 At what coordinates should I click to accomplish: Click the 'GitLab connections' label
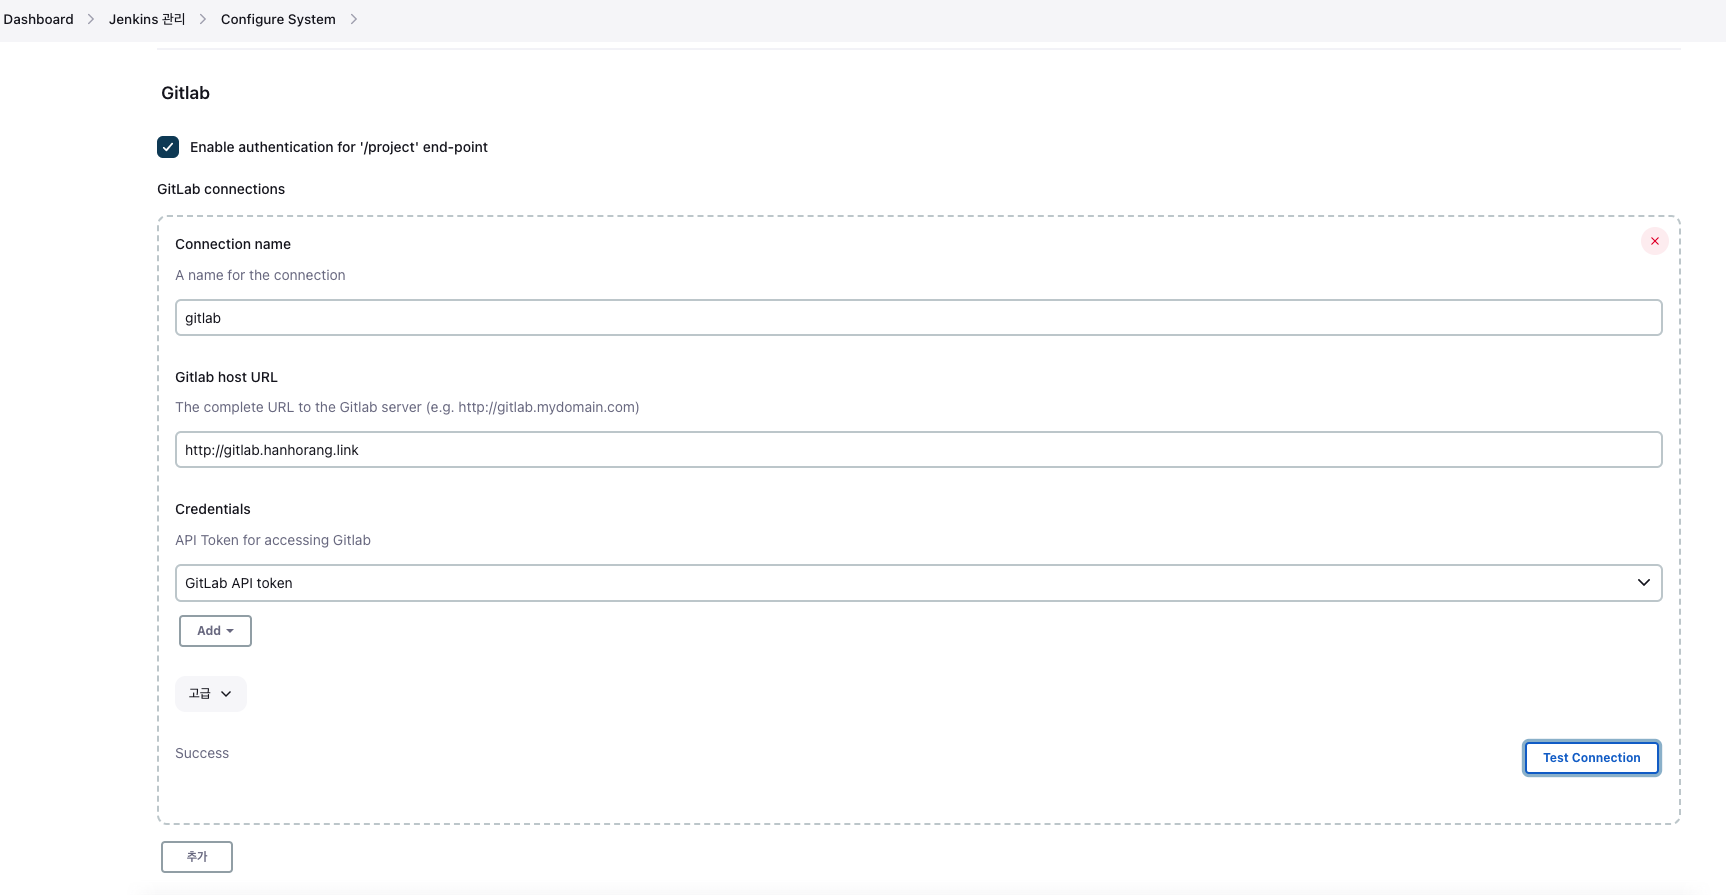point(221,189)
